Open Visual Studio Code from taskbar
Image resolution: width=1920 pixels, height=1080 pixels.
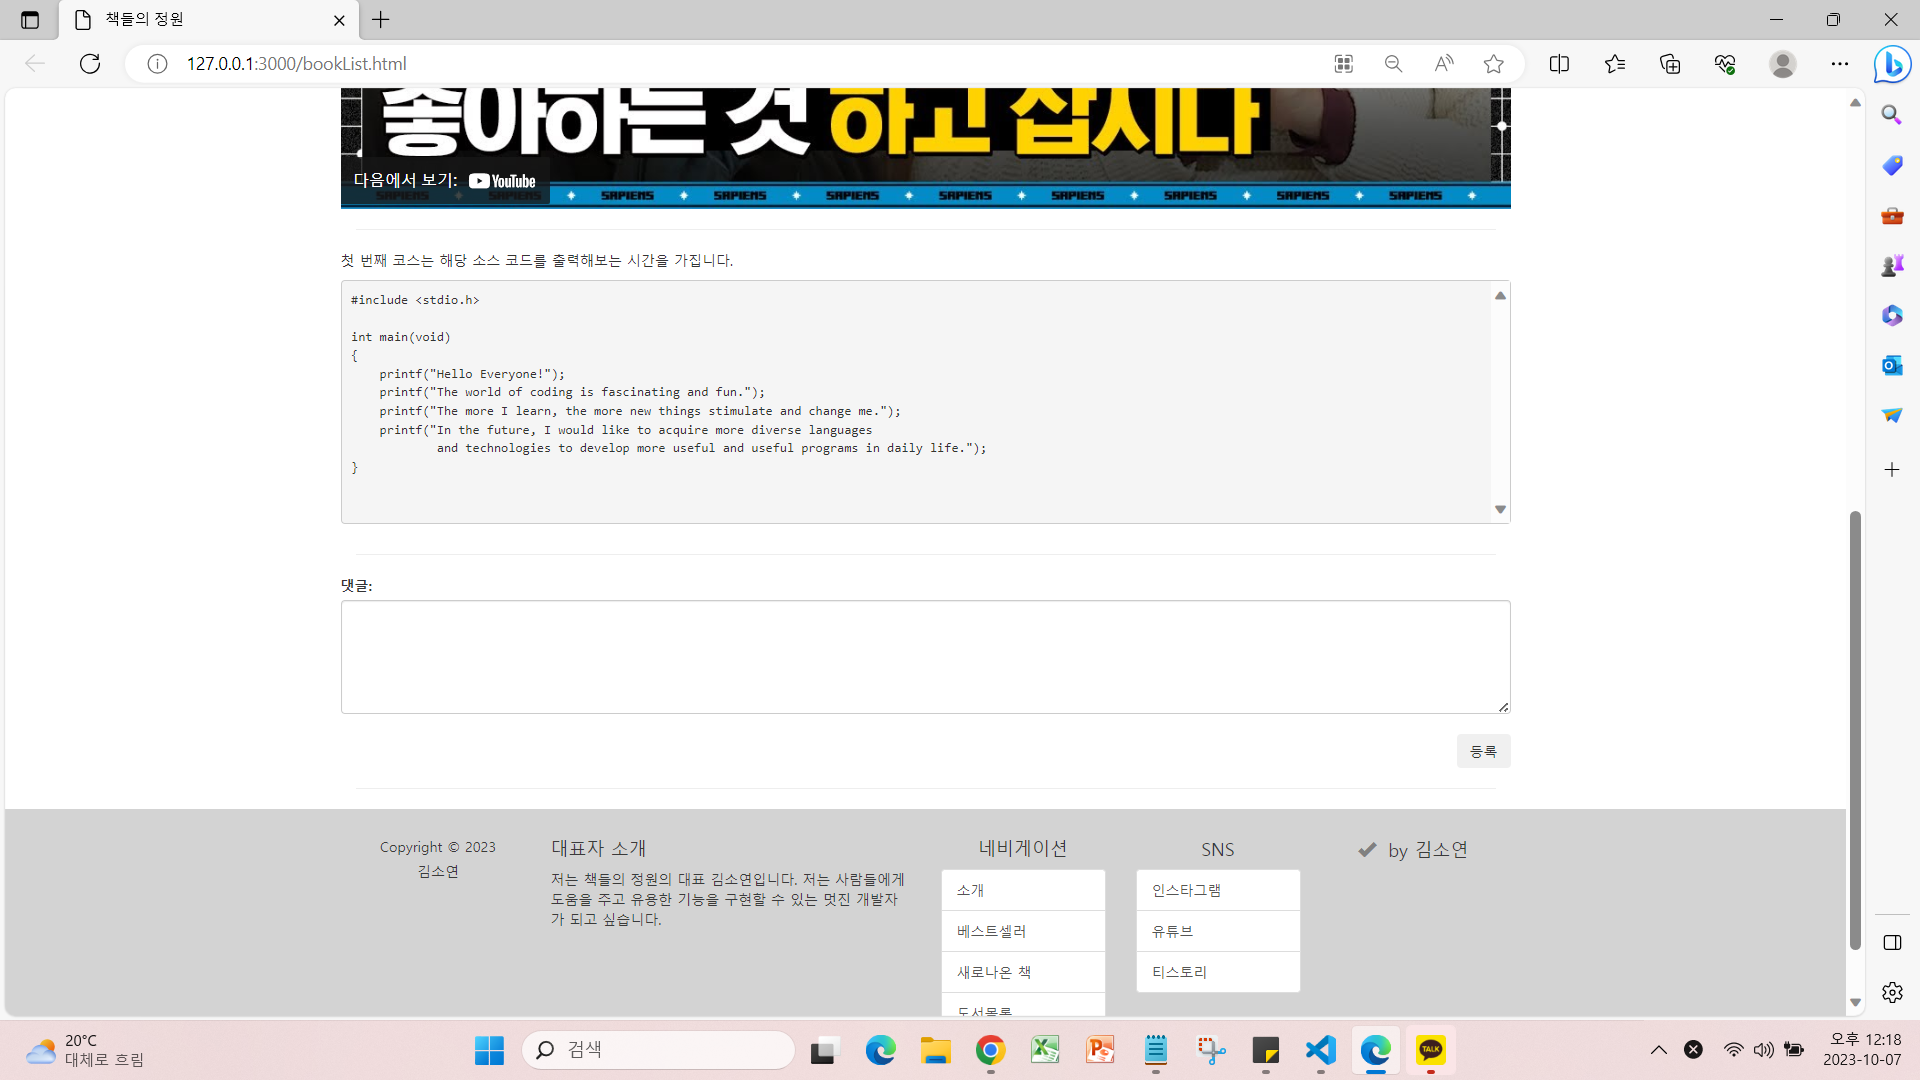click(x=1320, y=1050)
